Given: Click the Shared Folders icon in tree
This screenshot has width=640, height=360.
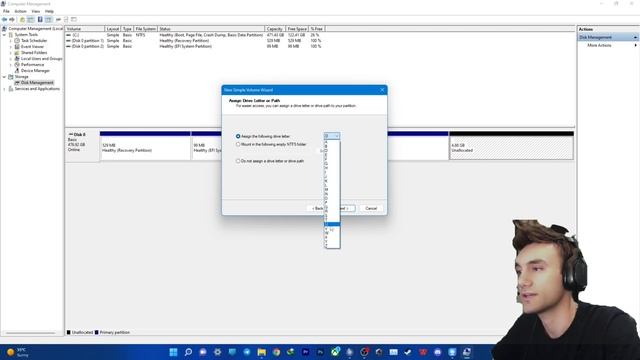Looking at the screenshot, I should tap(17, 53).
